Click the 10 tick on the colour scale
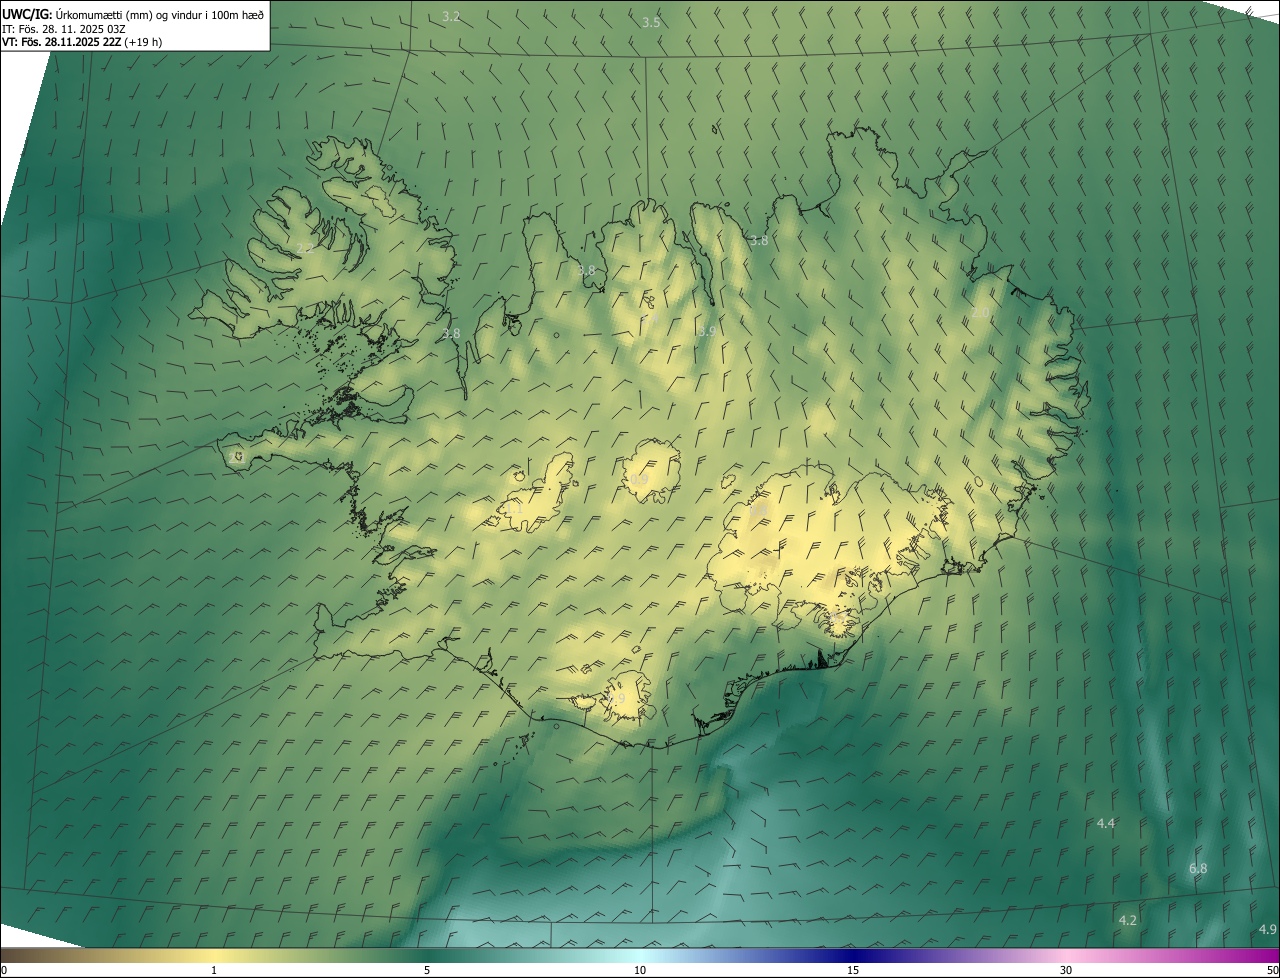 click(640, 970)
